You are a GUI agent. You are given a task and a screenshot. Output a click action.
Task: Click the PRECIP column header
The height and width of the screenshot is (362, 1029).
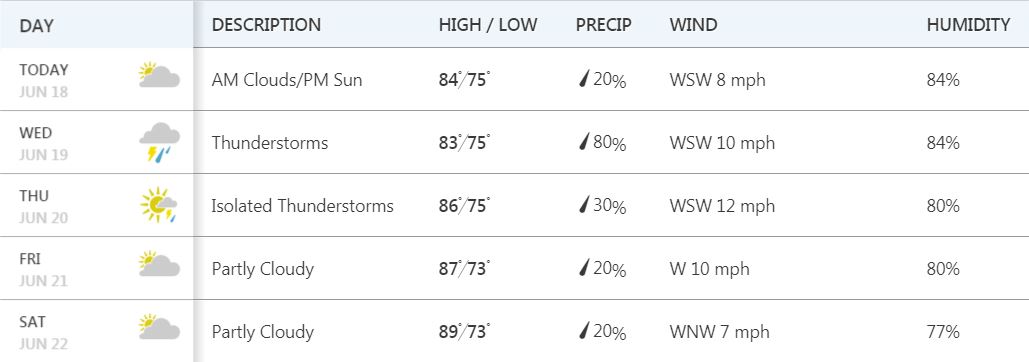(x=604, y=25)
